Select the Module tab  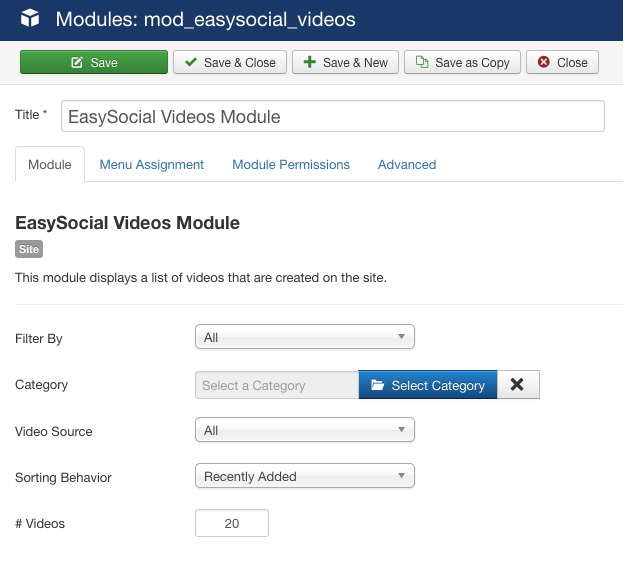tap(50, 164)
